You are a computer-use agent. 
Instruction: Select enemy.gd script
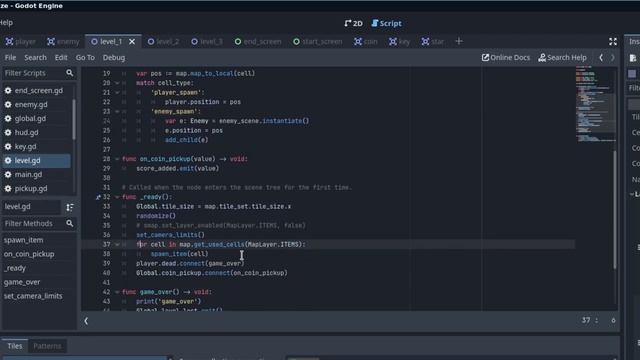(x=37, y=104)
